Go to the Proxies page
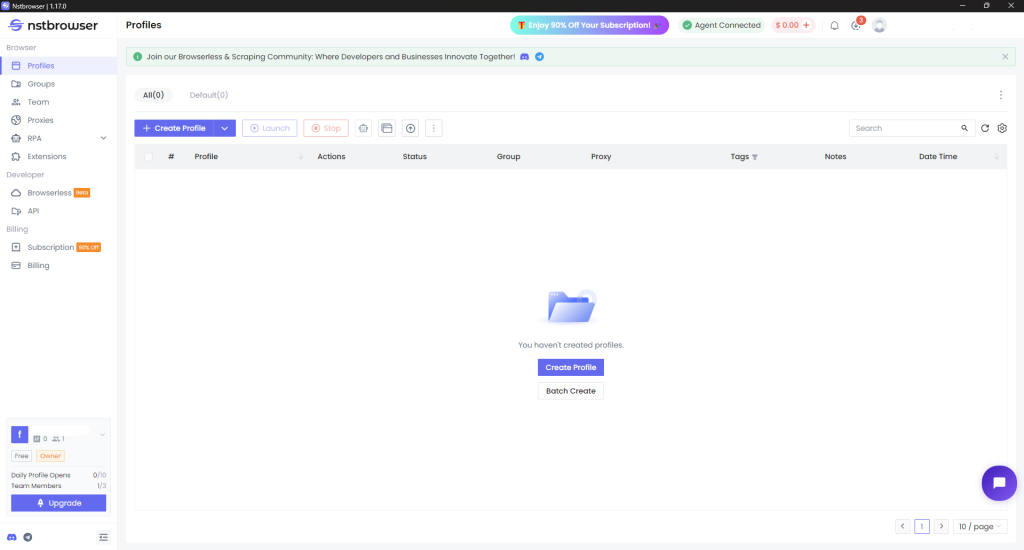Viewport: 1024px width, 550px height. coord(59,120)
